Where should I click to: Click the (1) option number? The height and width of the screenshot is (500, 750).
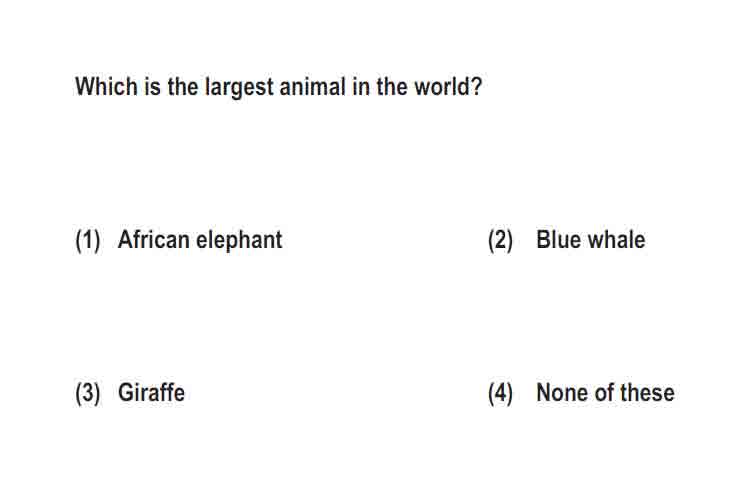tap(88, 240)
